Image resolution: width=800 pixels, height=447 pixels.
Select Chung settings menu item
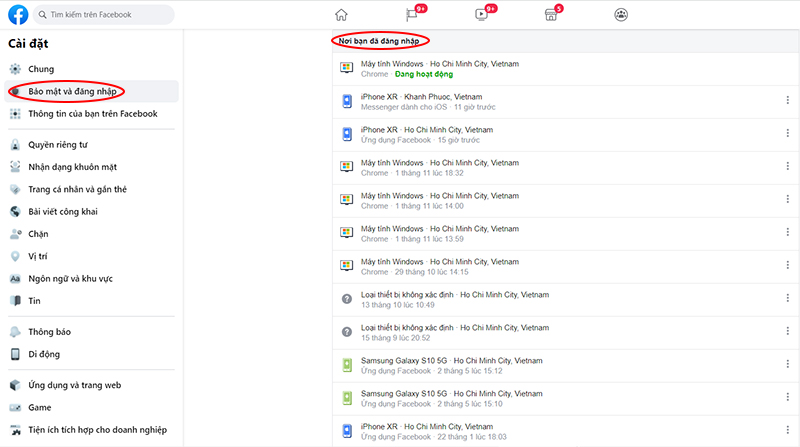click(x=91, y=69)
